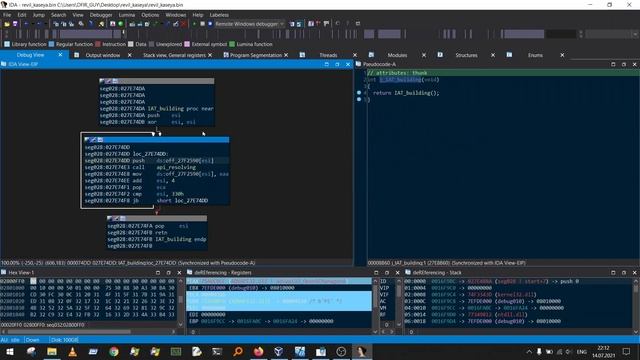The height and width of the screenshot is (360, 640).
Task: Click the save database icon
Action: click(x=15, y=24)
